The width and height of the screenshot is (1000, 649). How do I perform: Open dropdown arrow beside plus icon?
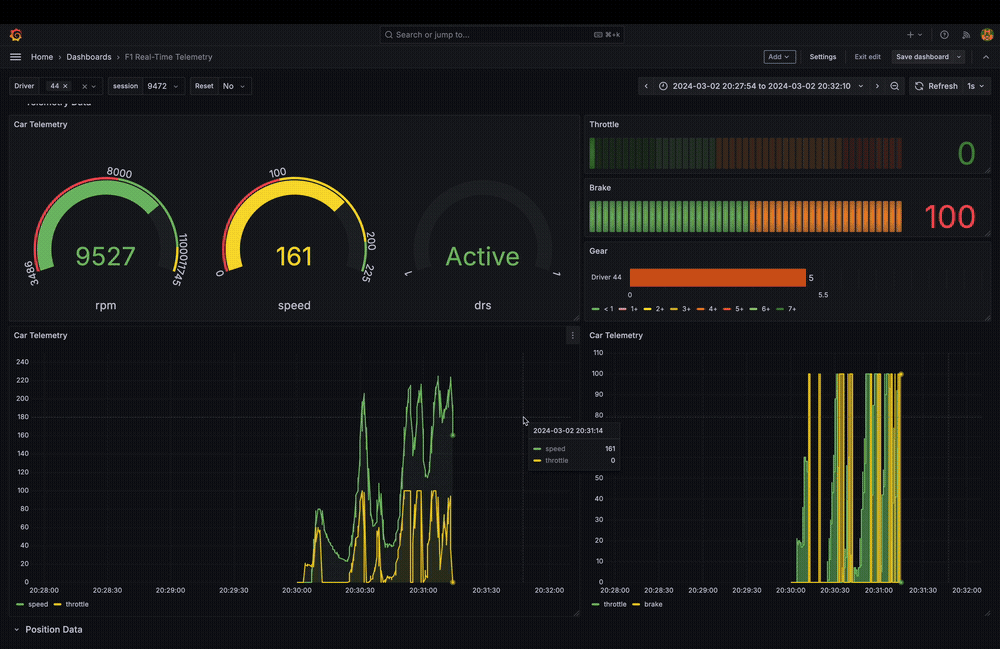(x=920, y=34)
